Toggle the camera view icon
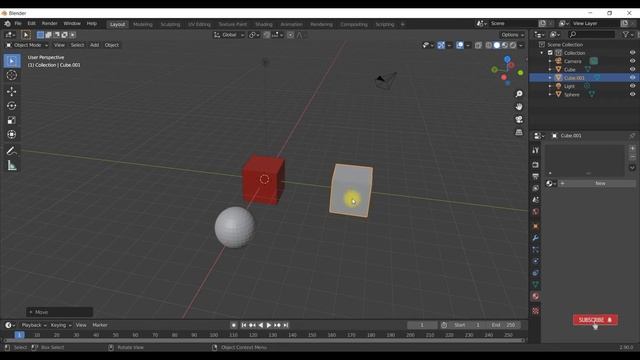The width and height of the screenshot is (640, 360). [519, 119]
